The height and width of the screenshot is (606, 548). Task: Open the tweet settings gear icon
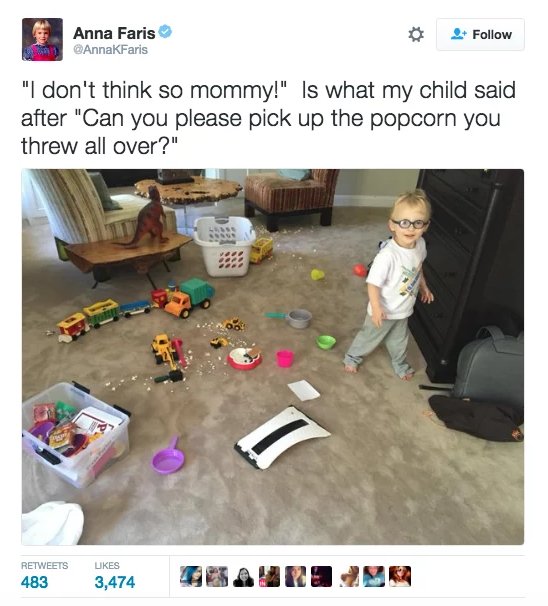pos(416,34)
